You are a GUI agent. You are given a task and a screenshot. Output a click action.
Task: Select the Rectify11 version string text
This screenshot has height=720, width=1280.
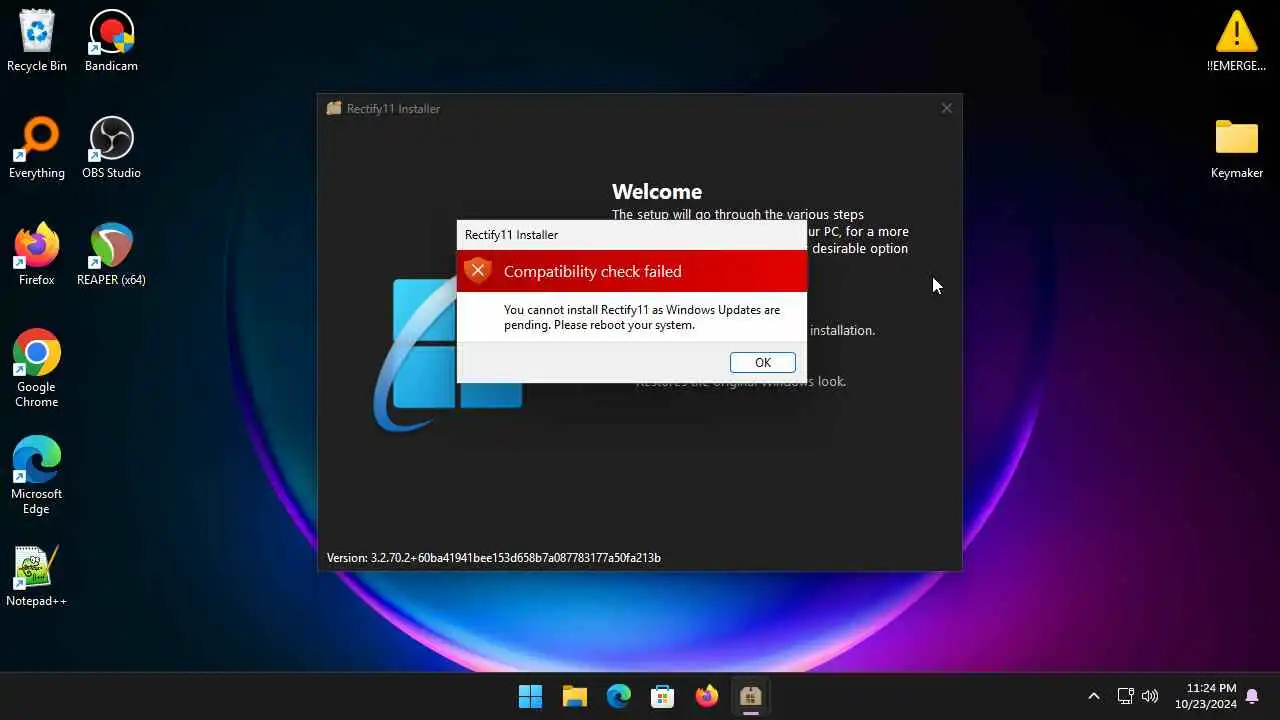494,558
